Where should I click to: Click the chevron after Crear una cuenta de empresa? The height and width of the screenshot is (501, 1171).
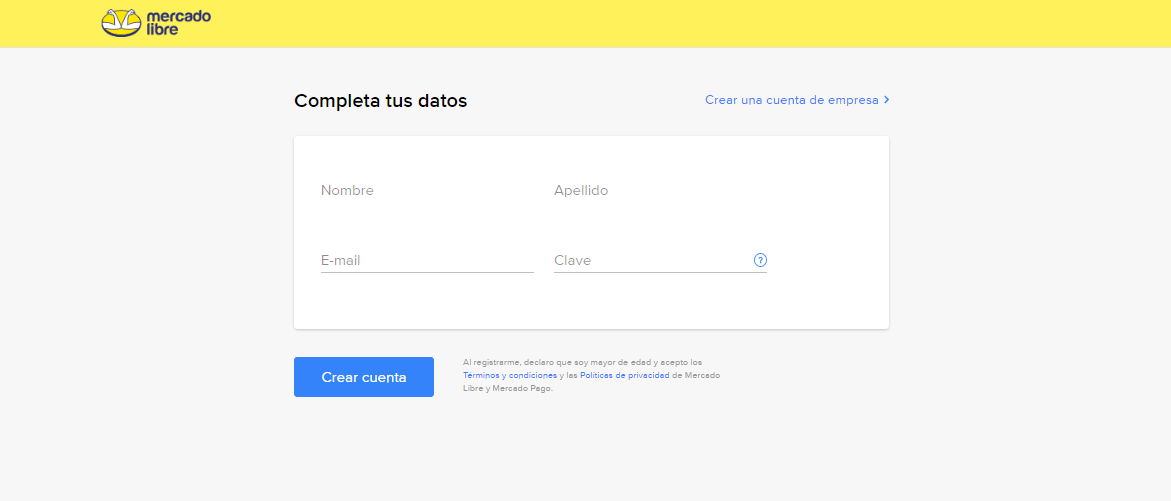[x=886, y=100]
